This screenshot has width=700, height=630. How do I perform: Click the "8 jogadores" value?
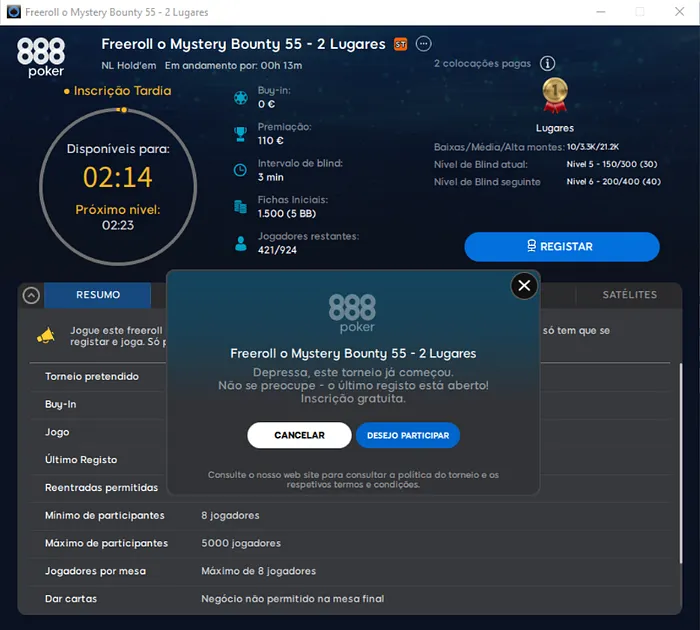pos(230,515)
